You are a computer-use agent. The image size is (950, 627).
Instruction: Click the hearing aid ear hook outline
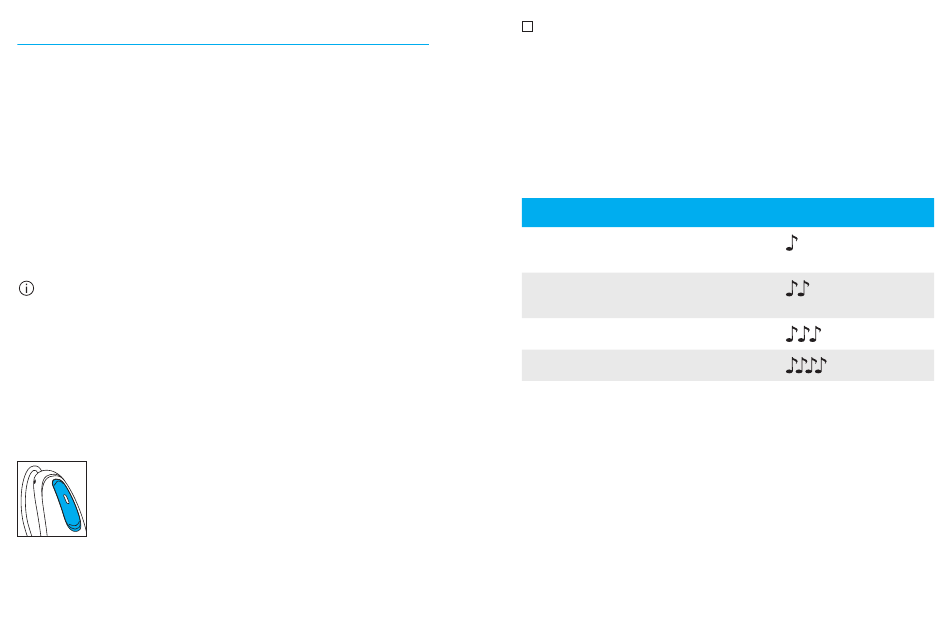30,498
